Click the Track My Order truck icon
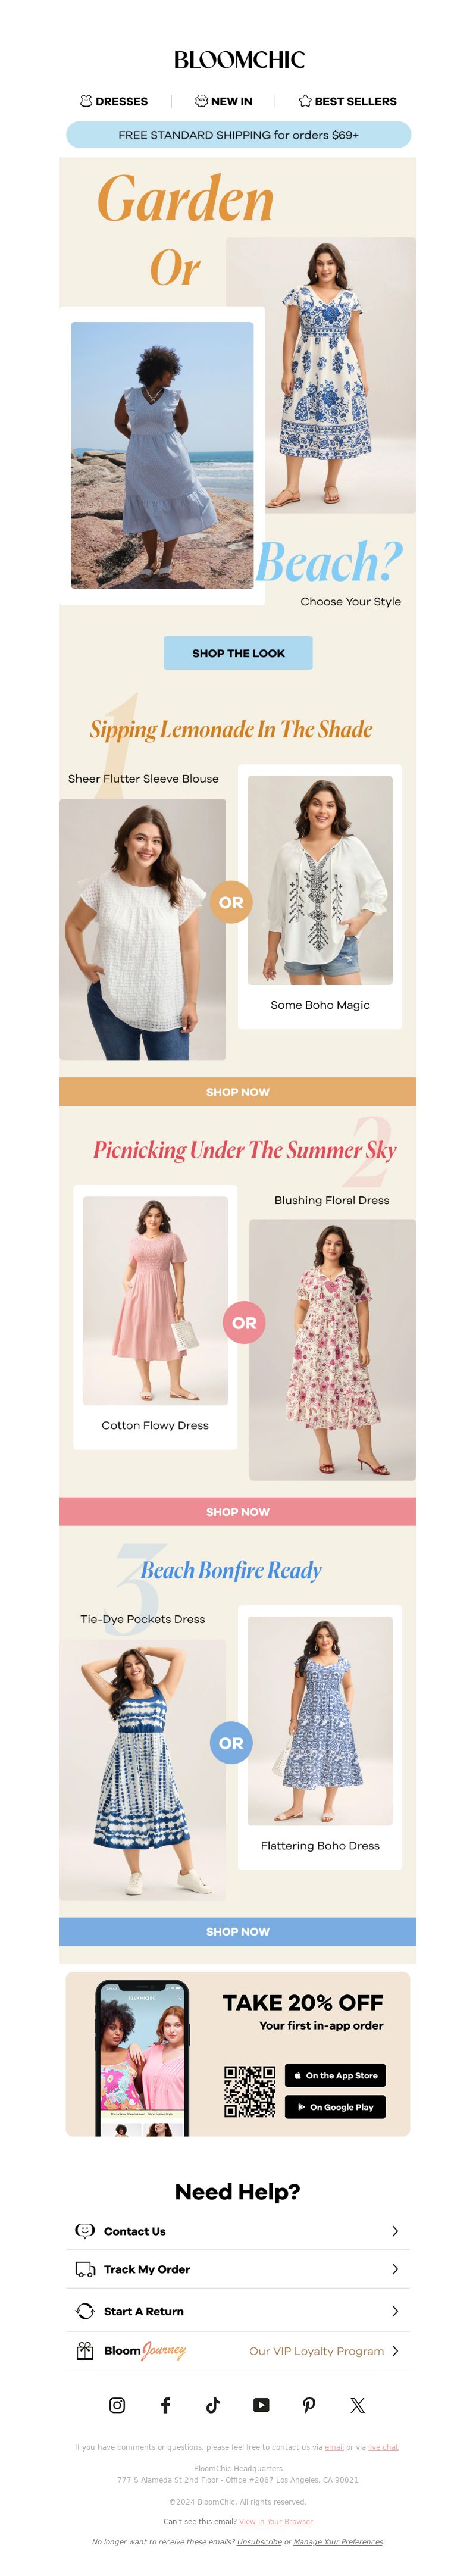Screen dimensions: 476x2576 pos(85,2270)
